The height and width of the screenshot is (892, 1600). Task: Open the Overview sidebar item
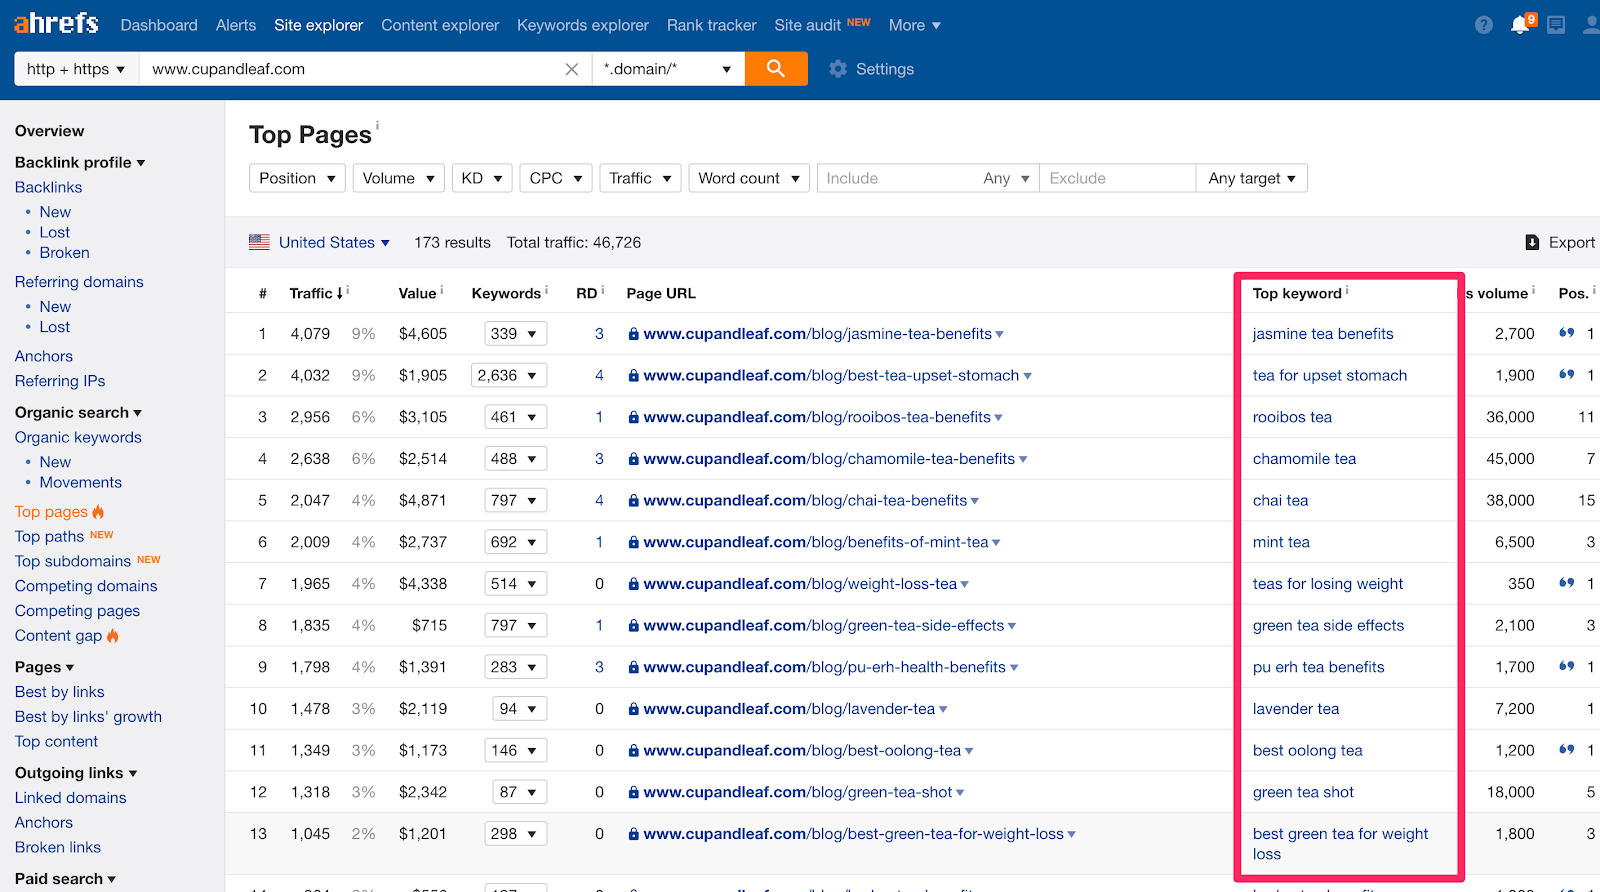point(49,131)
